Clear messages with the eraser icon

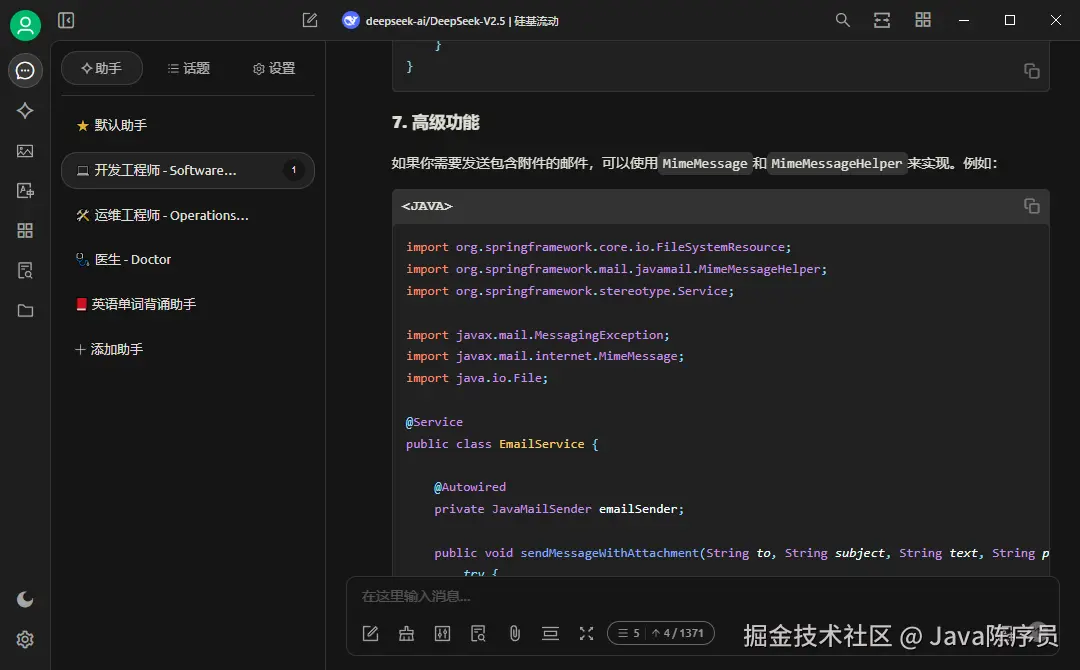[x=406, y=634]
